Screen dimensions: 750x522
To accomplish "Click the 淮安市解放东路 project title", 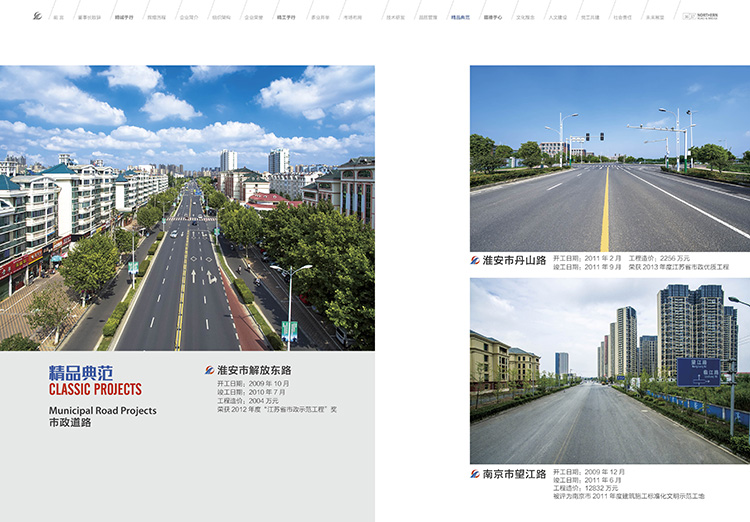I will 254,370.
